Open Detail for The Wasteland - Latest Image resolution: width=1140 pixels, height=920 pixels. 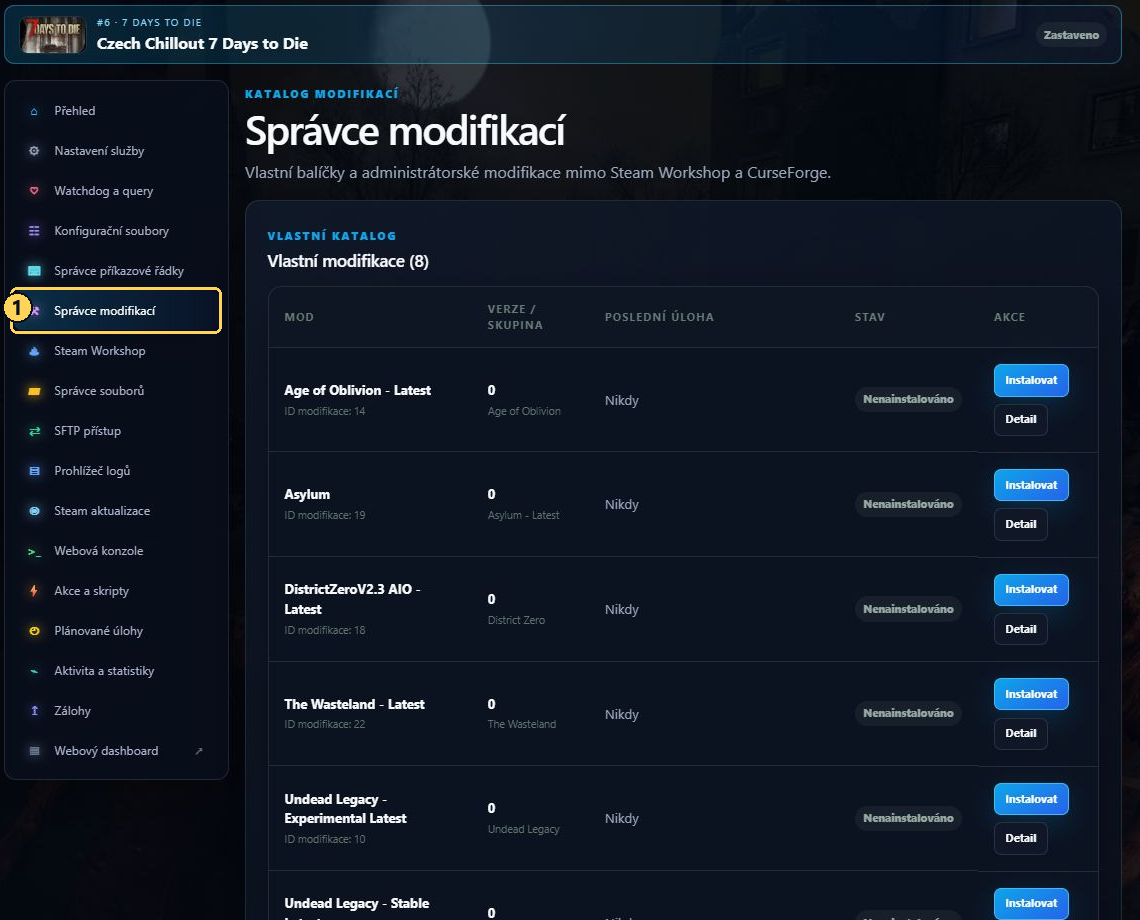click(x=1021, y=734)
